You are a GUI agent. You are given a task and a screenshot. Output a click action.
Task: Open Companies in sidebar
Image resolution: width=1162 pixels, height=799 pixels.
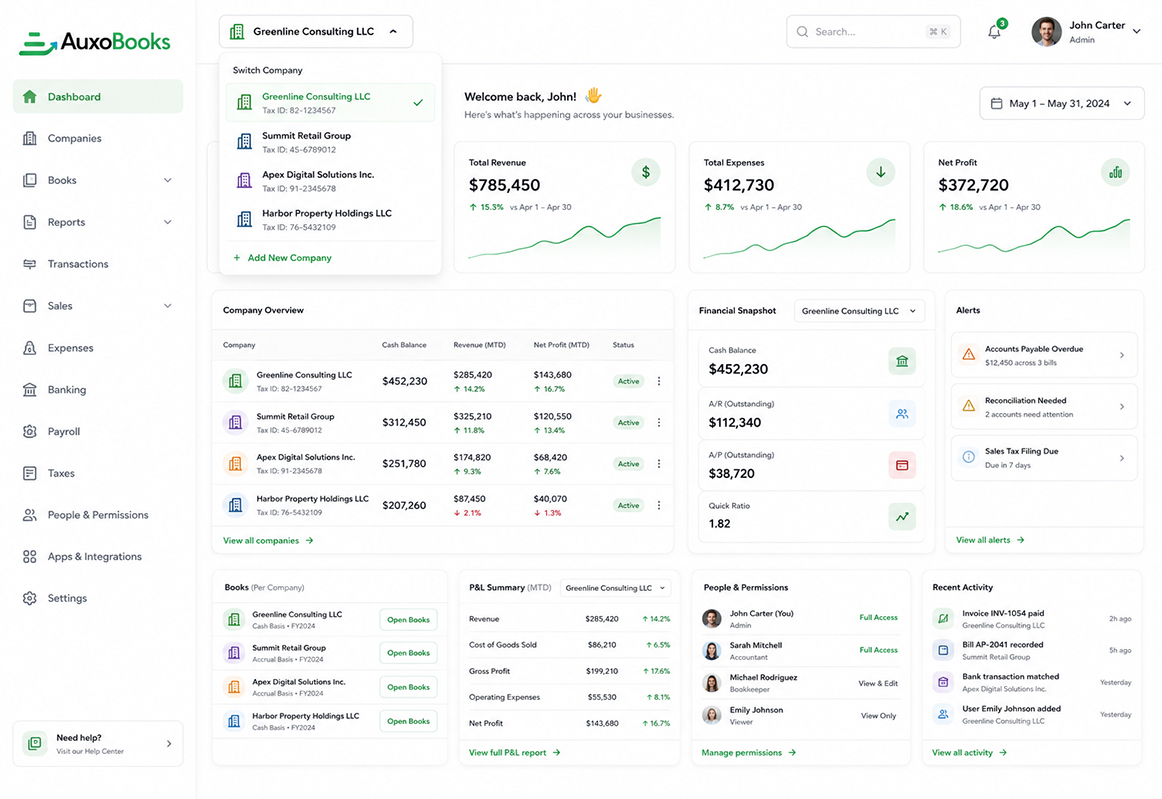[98, 139]
